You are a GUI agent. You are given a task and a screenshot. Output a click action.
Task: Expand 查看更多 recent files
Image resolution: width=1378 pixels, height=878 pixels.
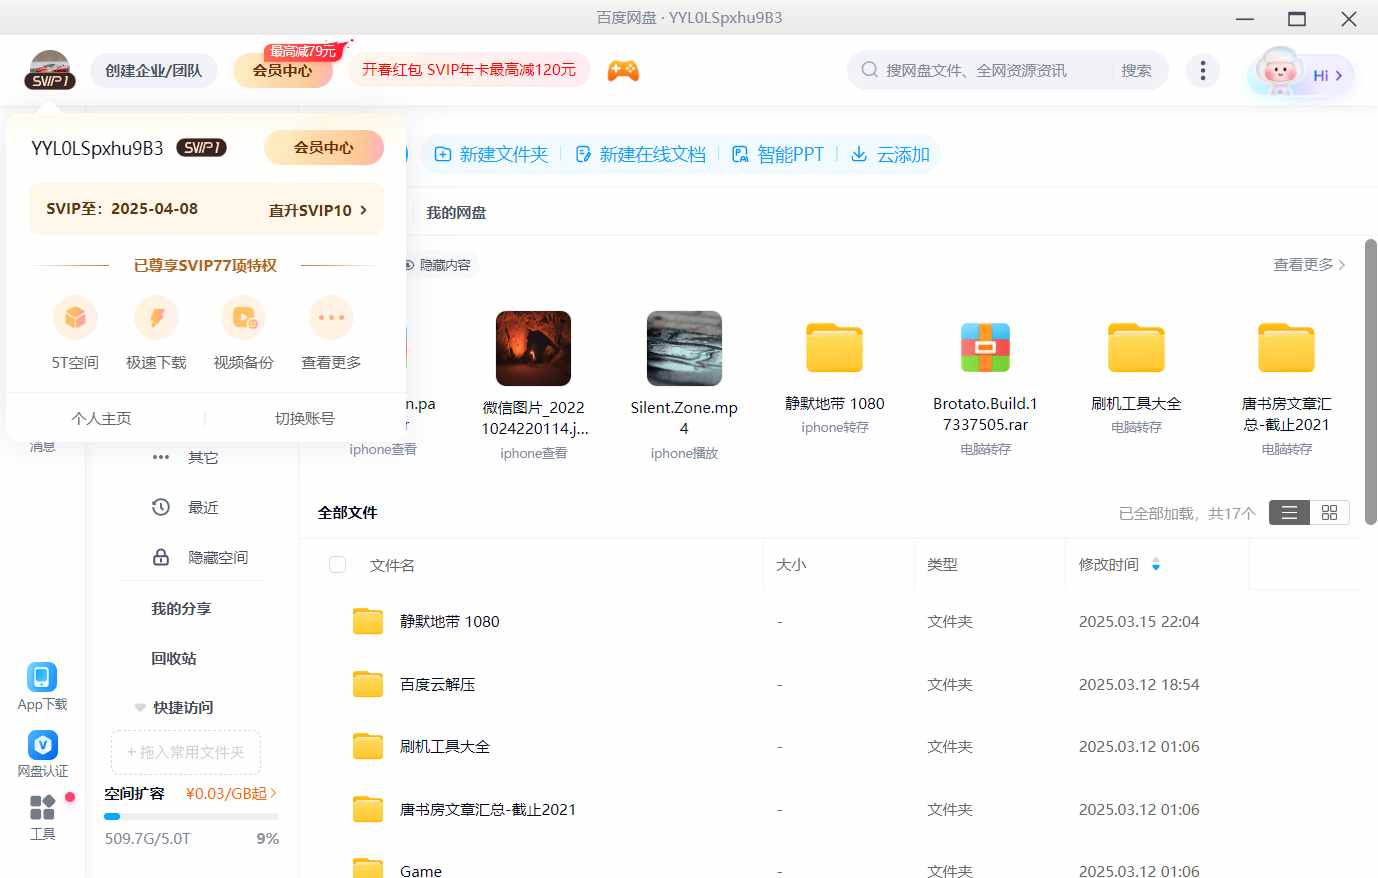(1309, 265)
